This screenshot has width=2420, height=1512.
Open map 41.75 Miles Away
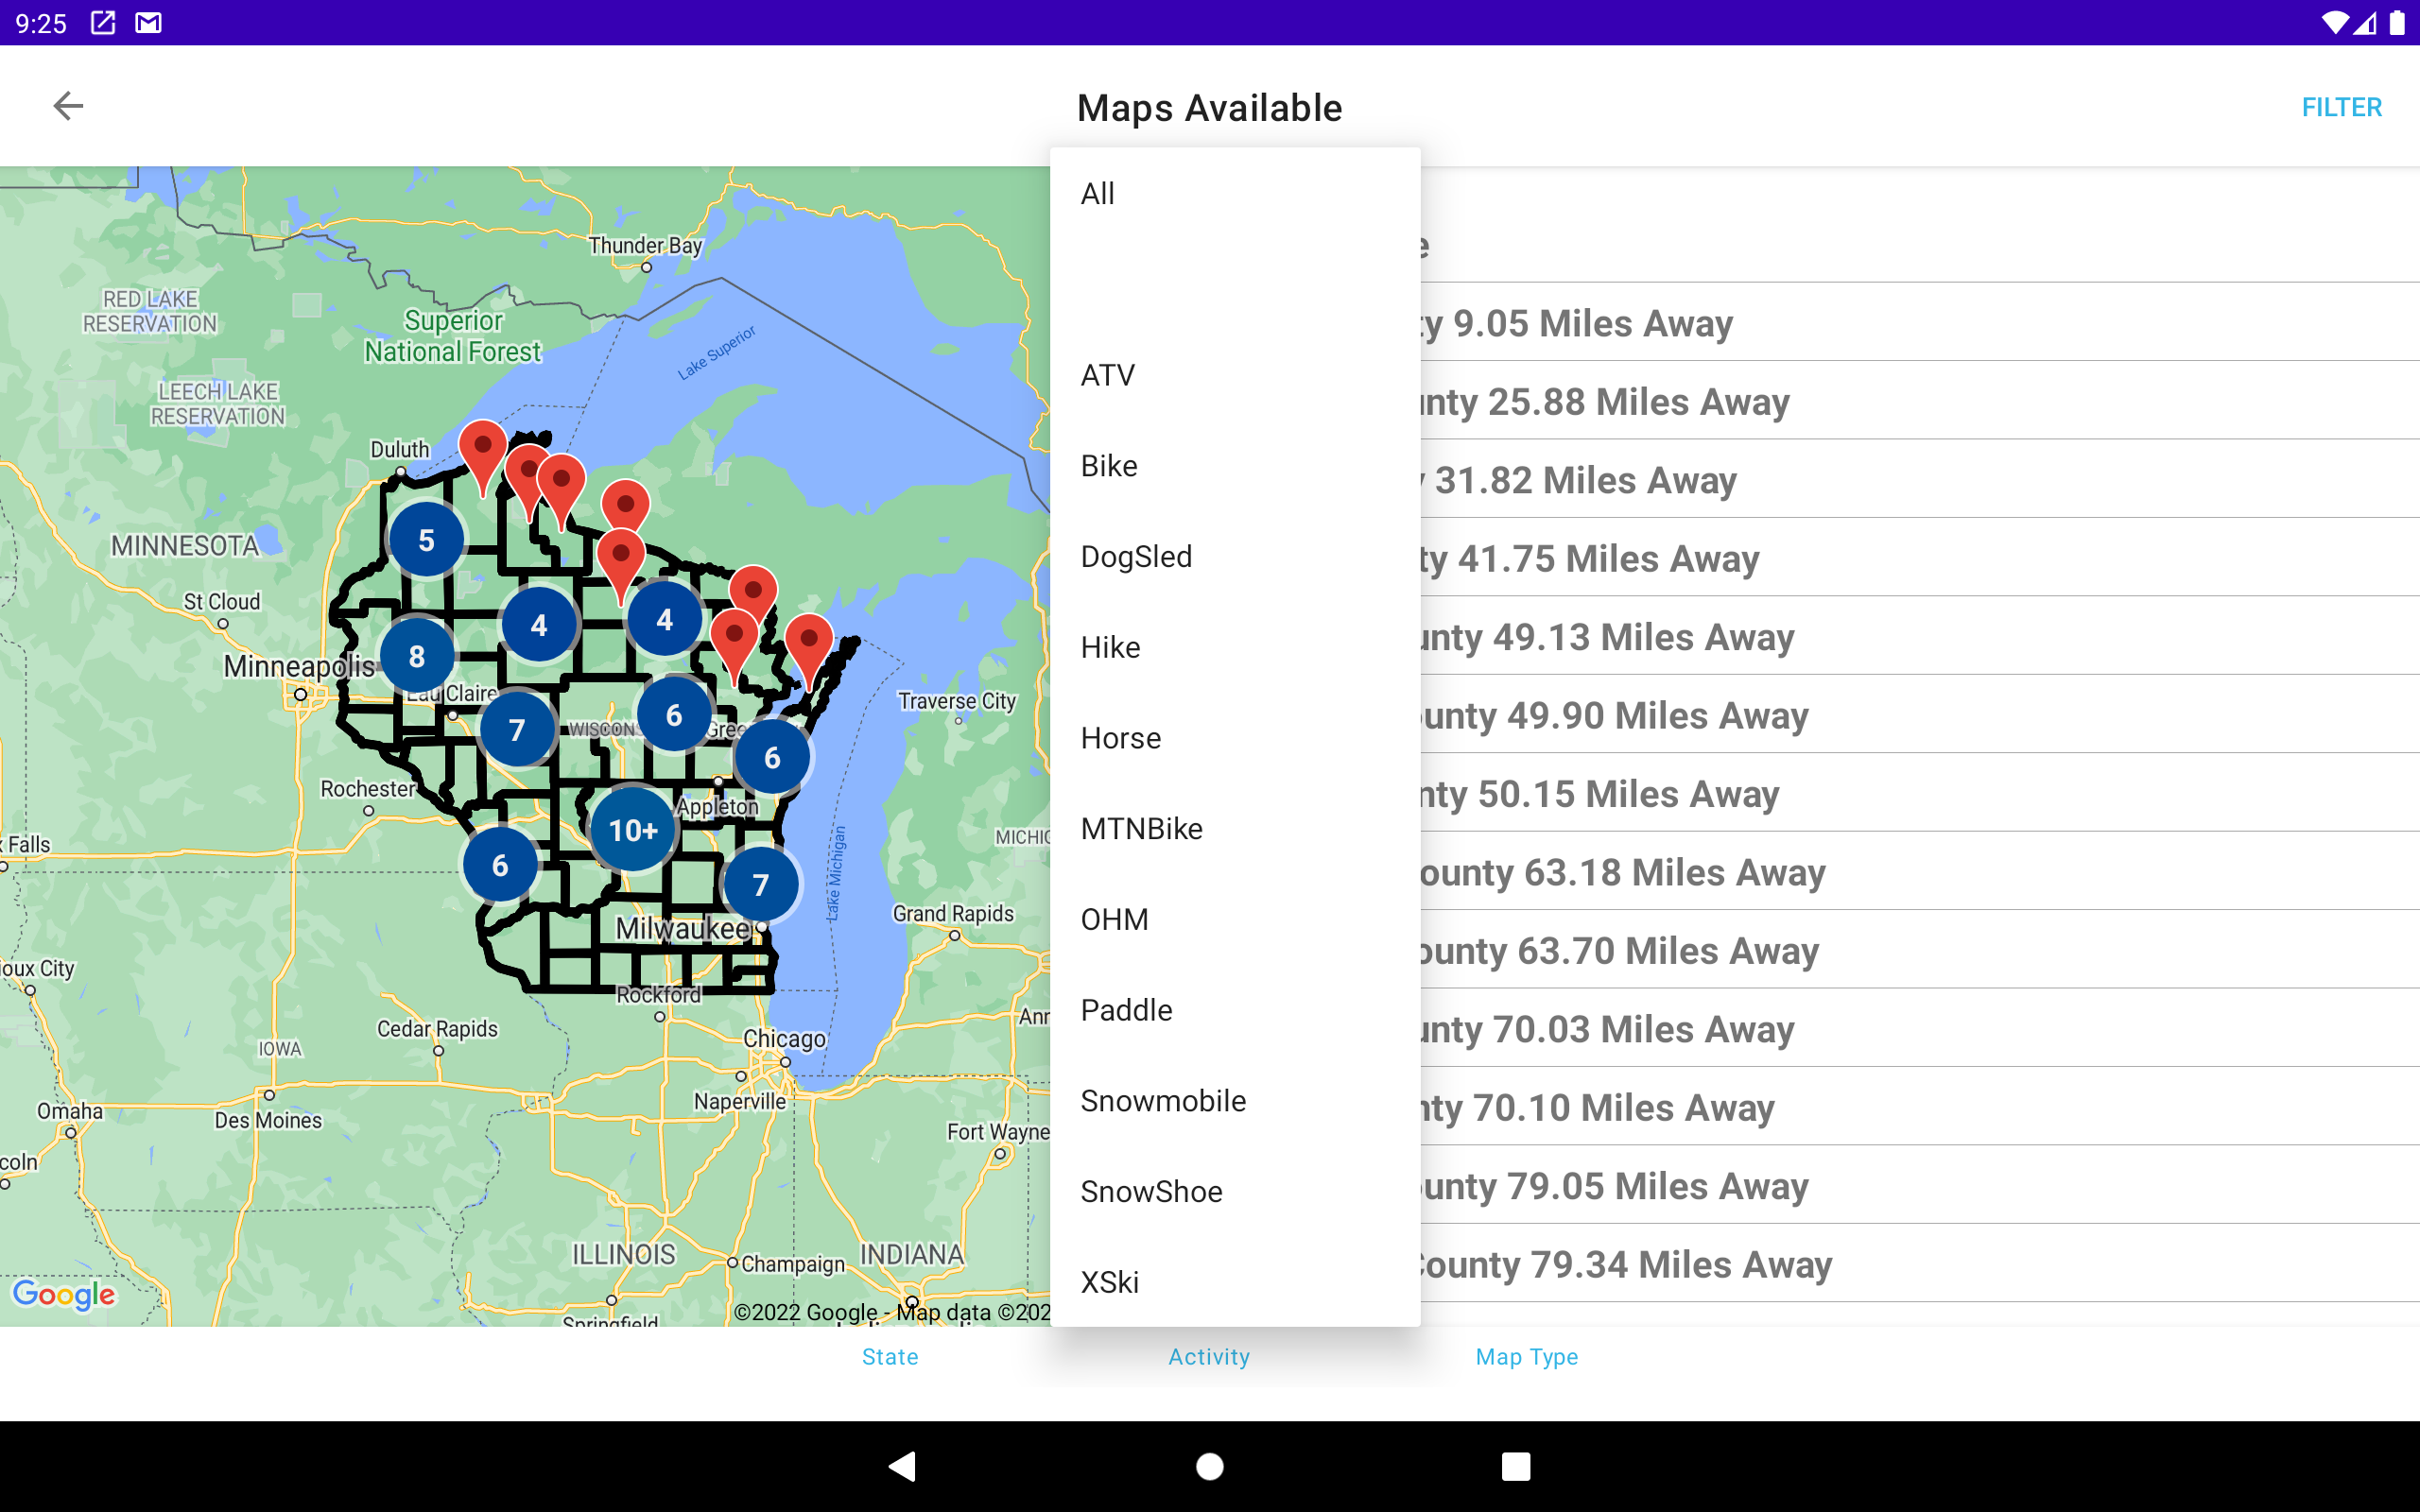pos(1920,558)
